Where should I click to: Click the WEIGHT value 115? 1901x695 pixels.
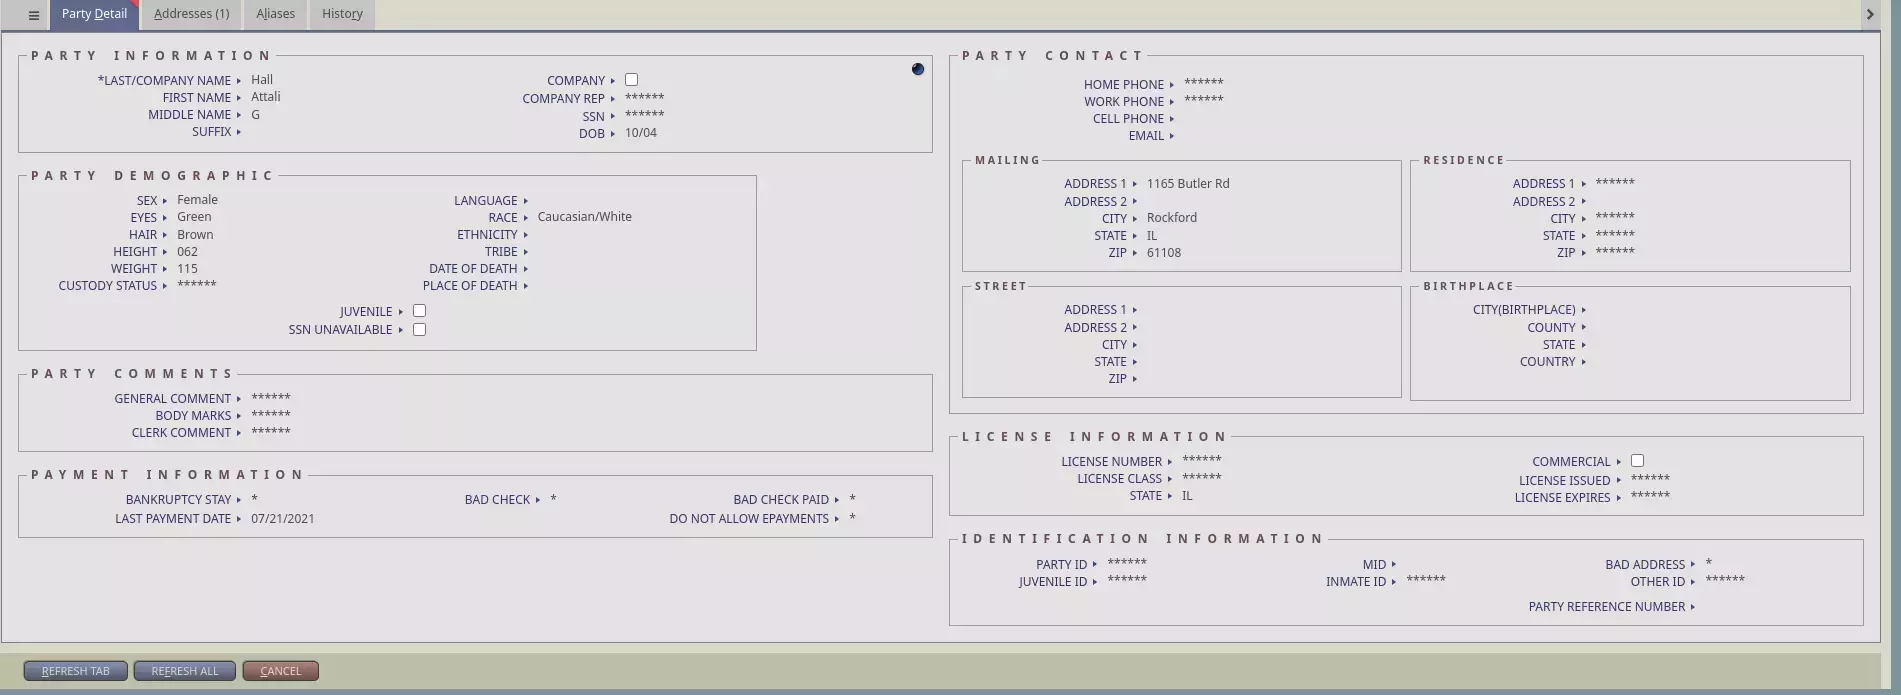tap(187, 269)
